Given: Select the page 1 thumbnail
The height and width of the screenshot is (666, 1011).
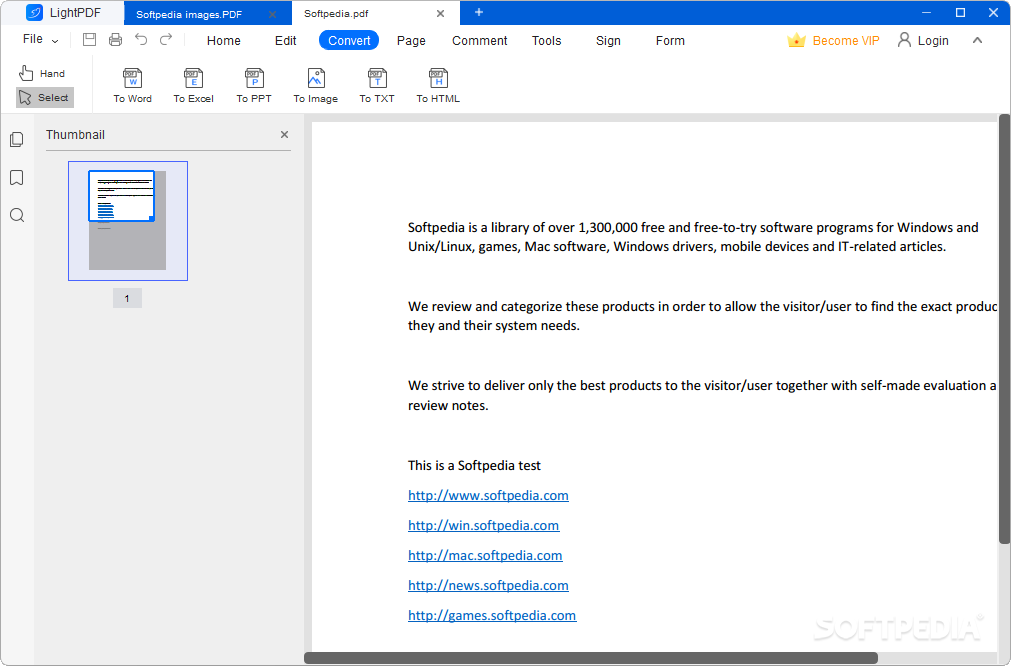Looking at the screenshot, I should [128, 220].
